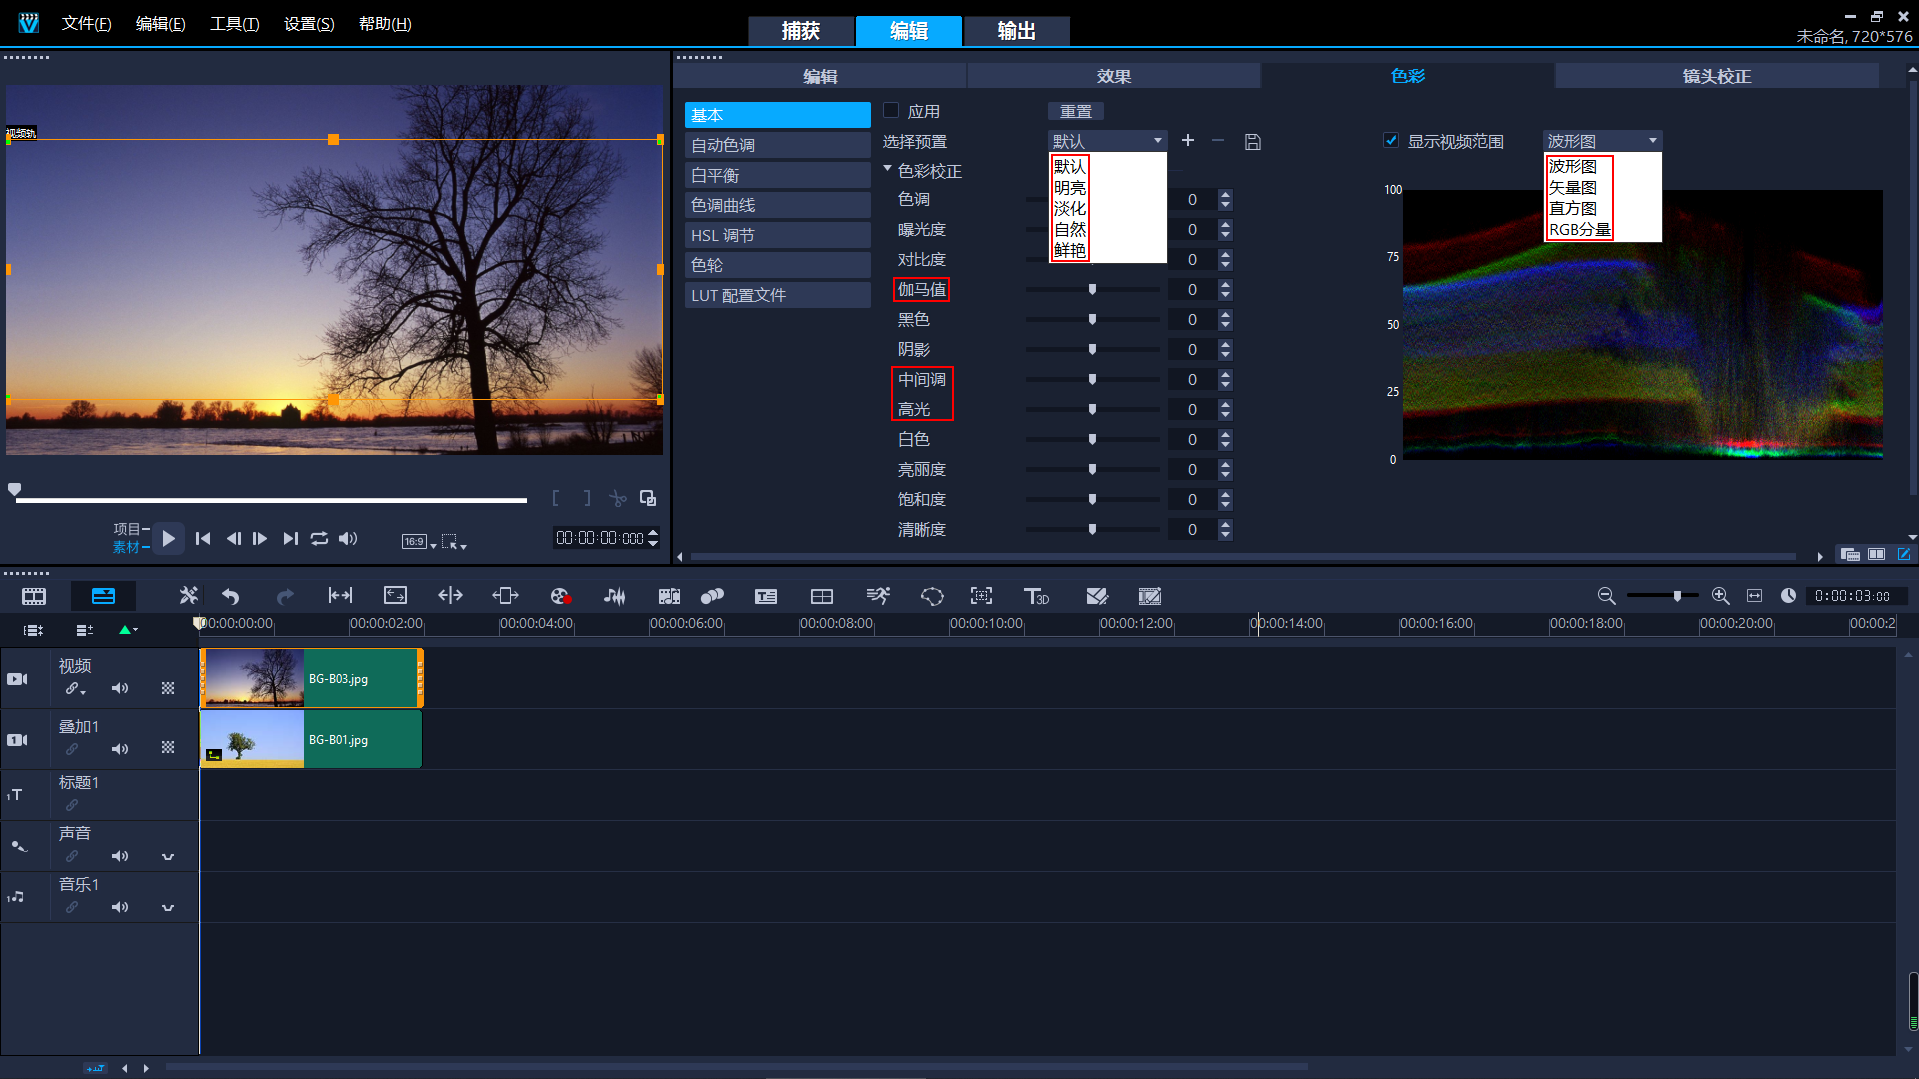The image size is (1919, 1079).
Task: Click the enlarge preview window icon
Action: pos(648,498)
